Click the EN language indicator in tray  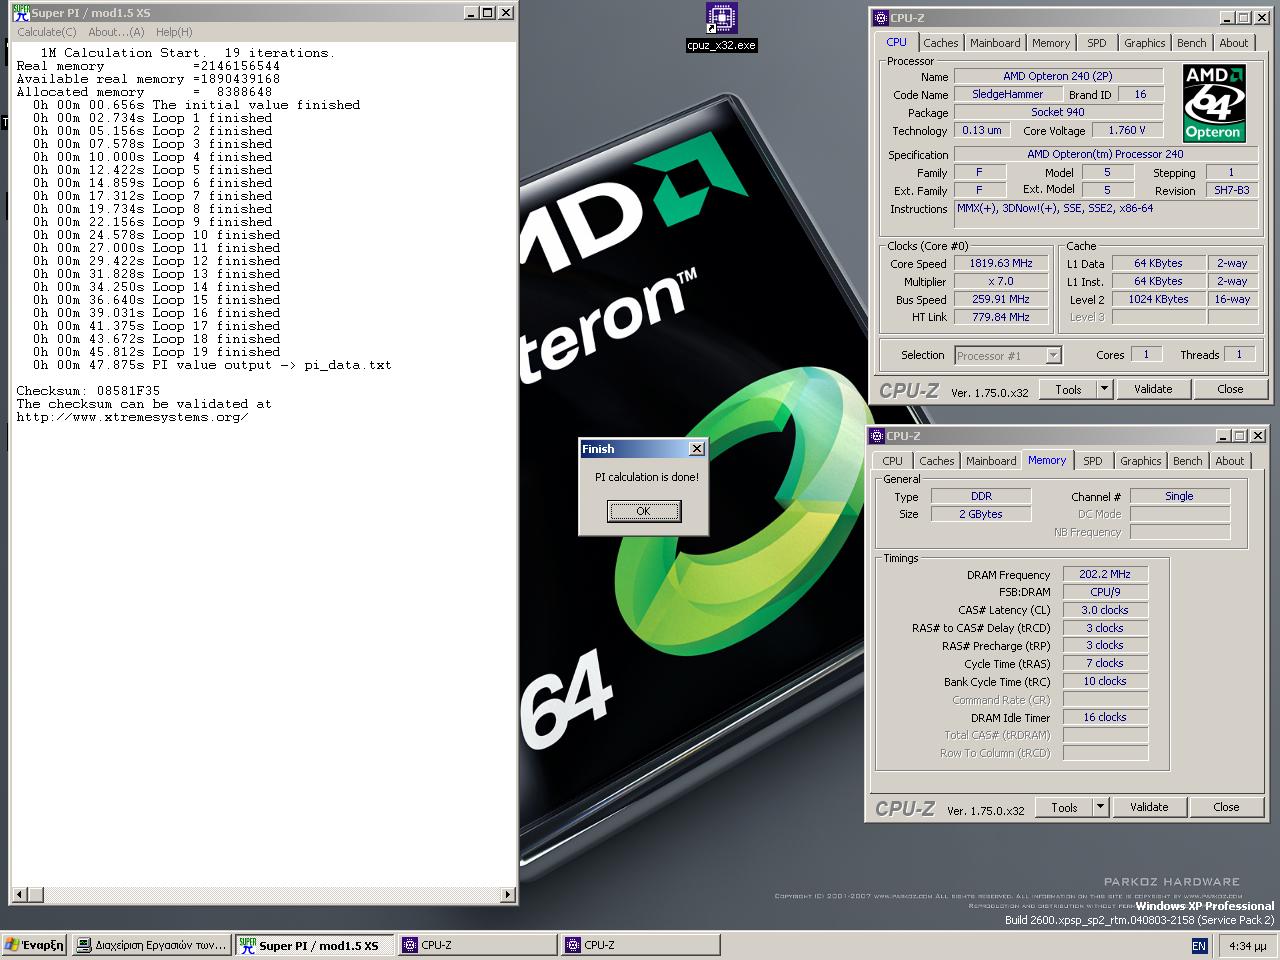point(1199,946)
